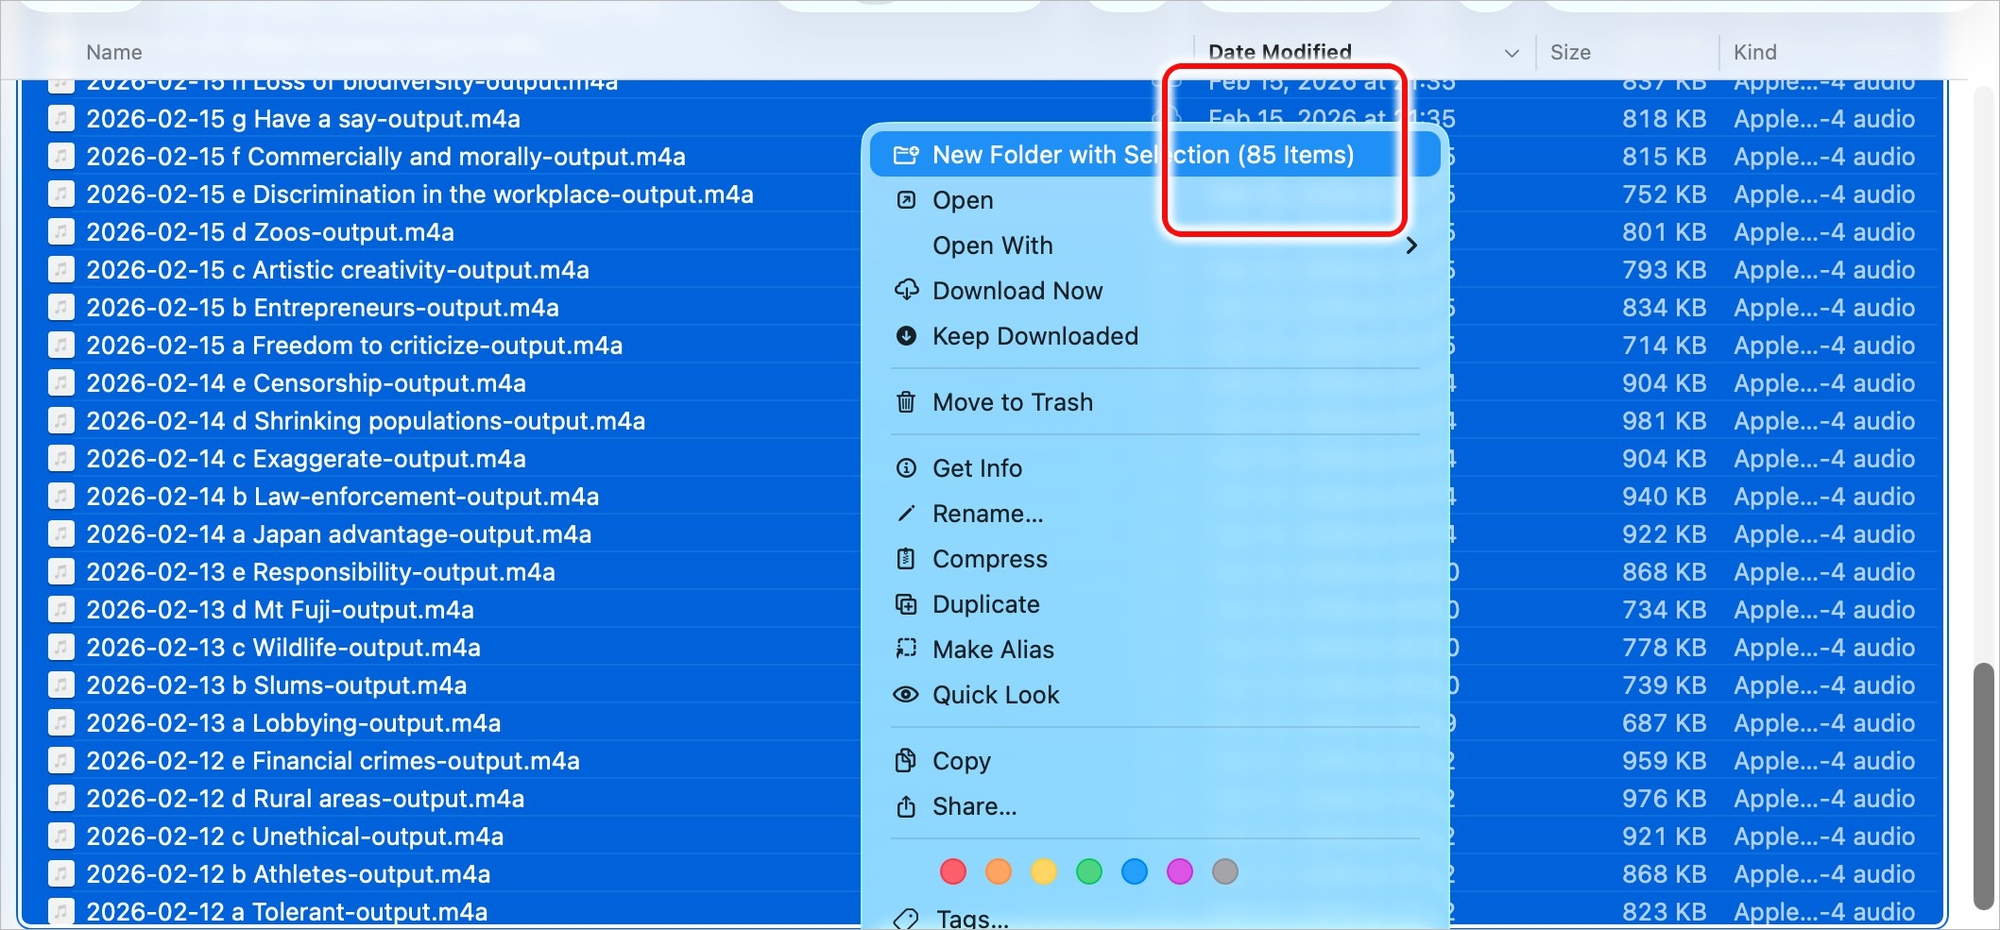
Task: Sort files by the Name column header
Action: click(x=114, y=52)
